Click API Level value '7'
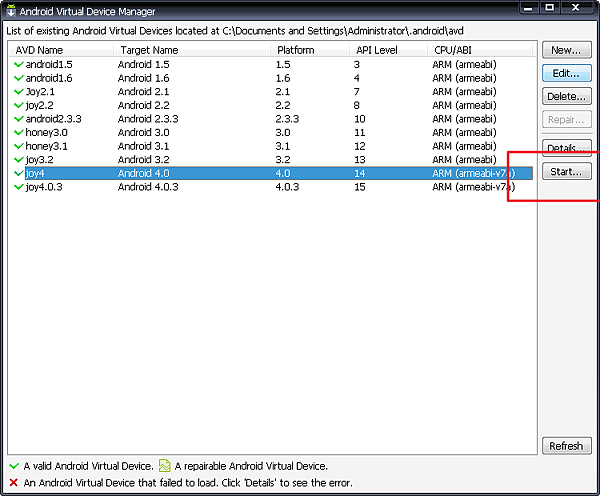The width and height of the screenshot is (600, 496). [x=357, y=91]
